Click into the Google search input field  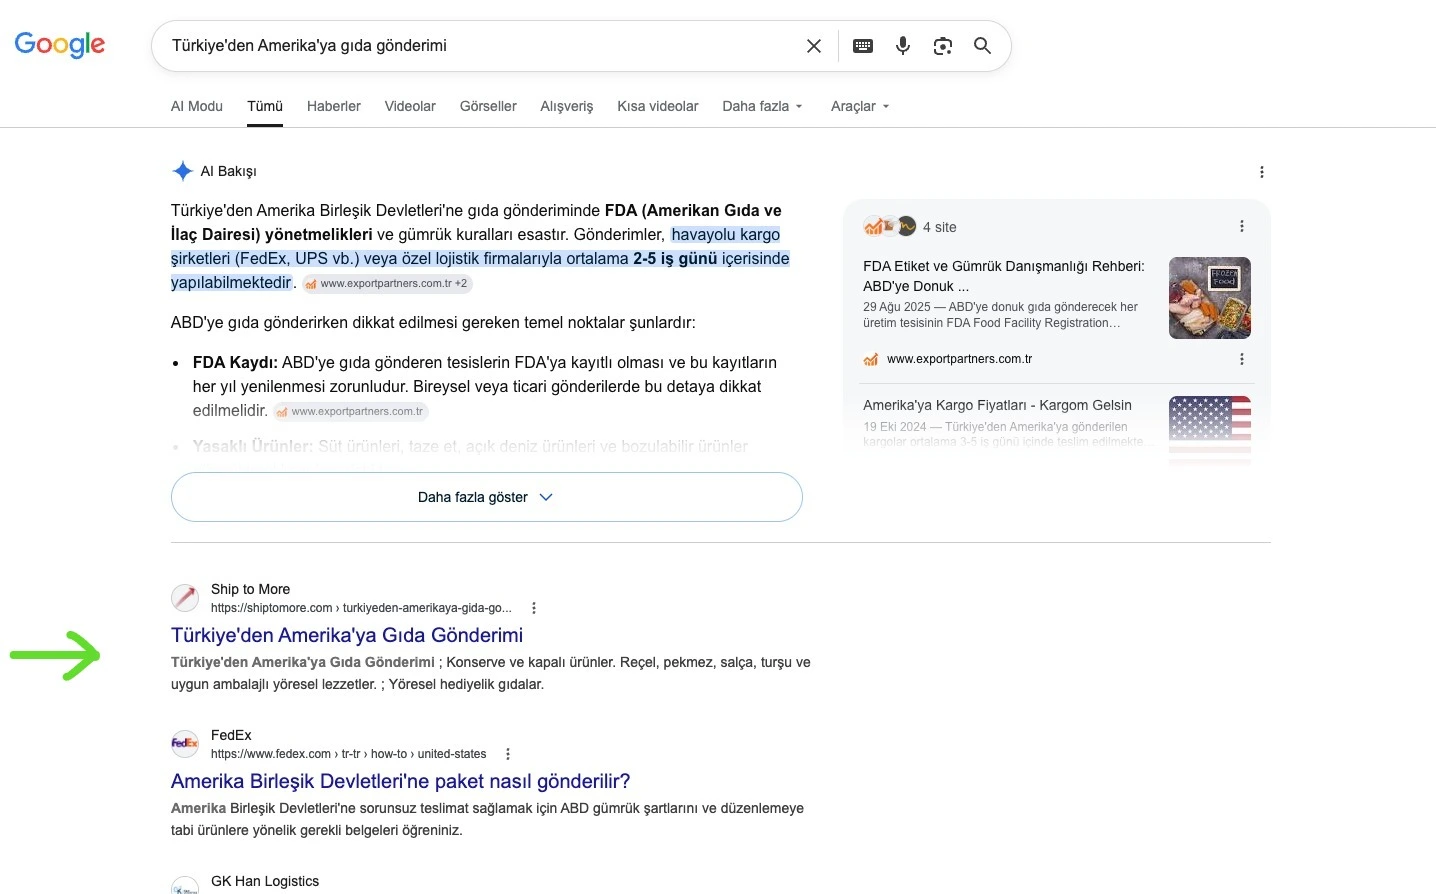pyautogui.click(x=480, y=46)
